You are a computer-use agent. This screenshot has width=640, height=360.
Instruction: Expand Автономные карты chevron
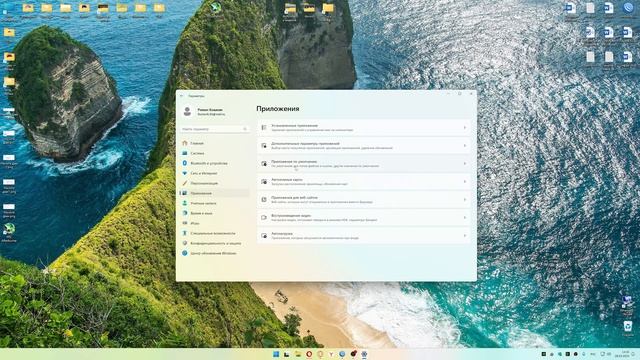(x=464, y=182)
